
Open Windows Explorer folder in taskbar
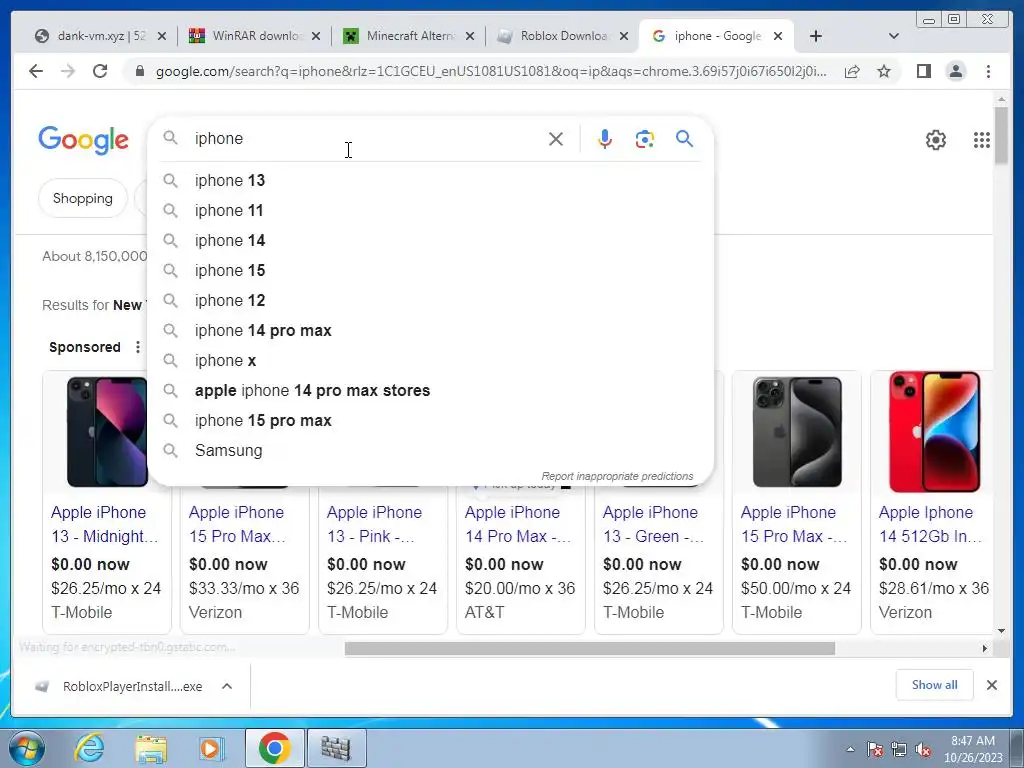pyautogui.click(x=151, y=748)
